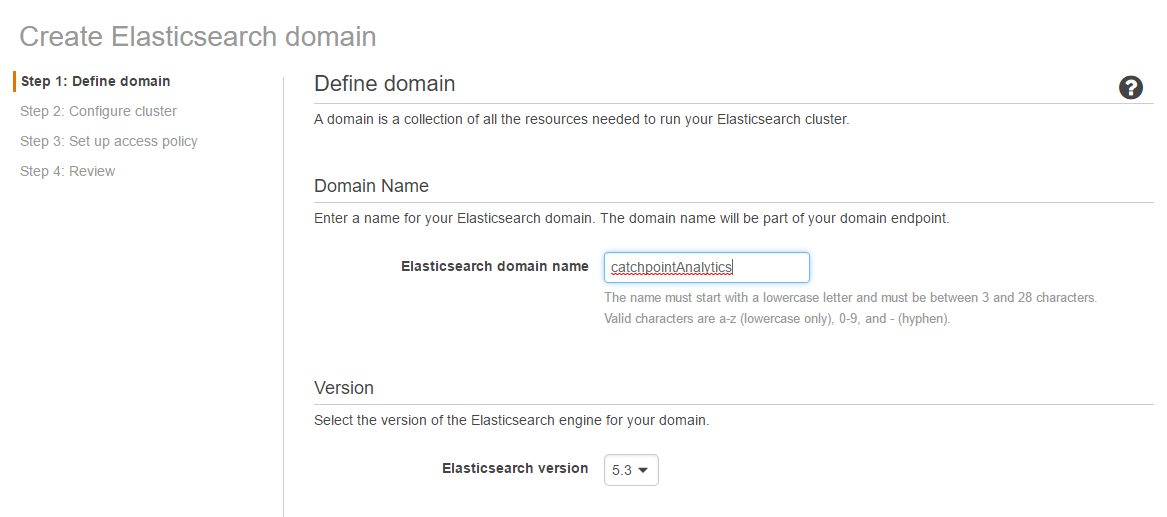The image size is (1167, 517).
Task: Open the help question mark icon
Action: (x=1131, y=88)
